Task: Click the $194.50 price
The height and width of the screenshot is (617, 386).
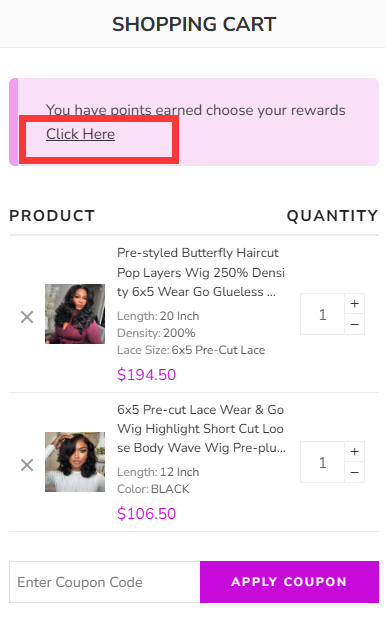Action: [x=146, y=375]
